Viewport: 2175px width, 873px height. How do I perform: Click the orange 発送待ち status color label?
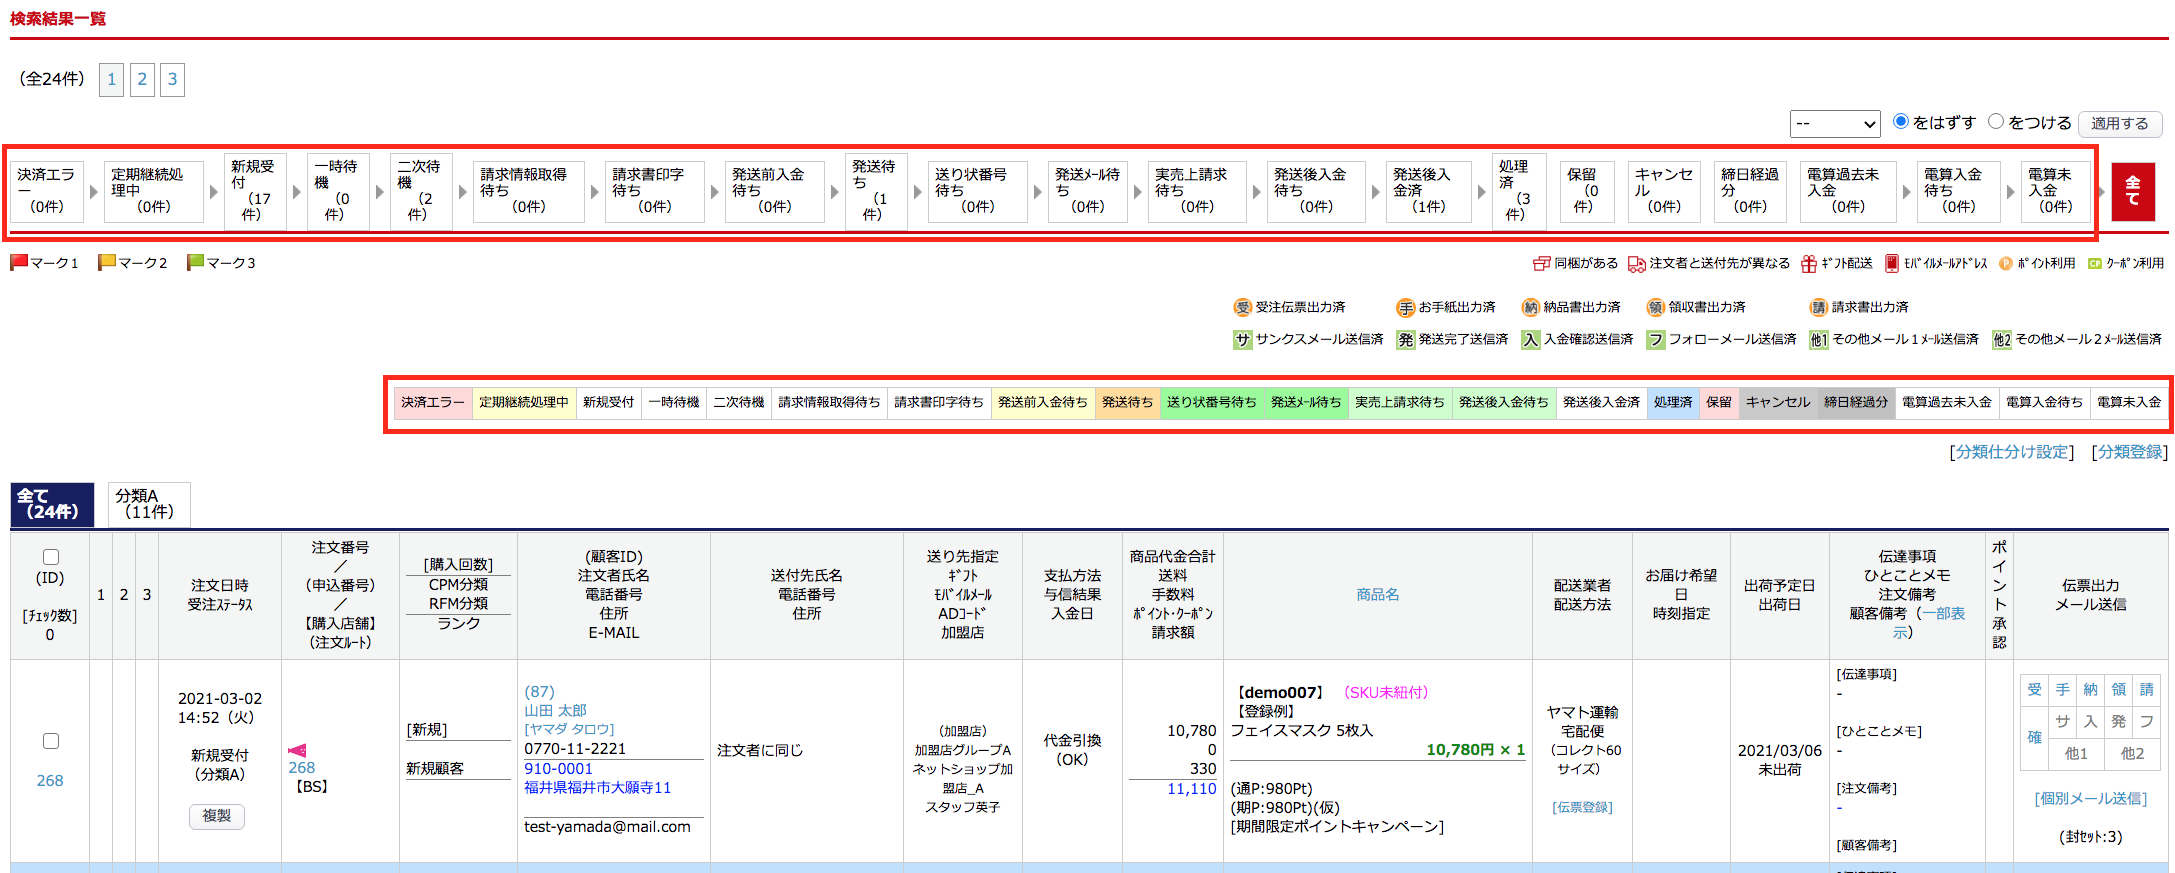pyautogui.click(x=1127, y=402)
